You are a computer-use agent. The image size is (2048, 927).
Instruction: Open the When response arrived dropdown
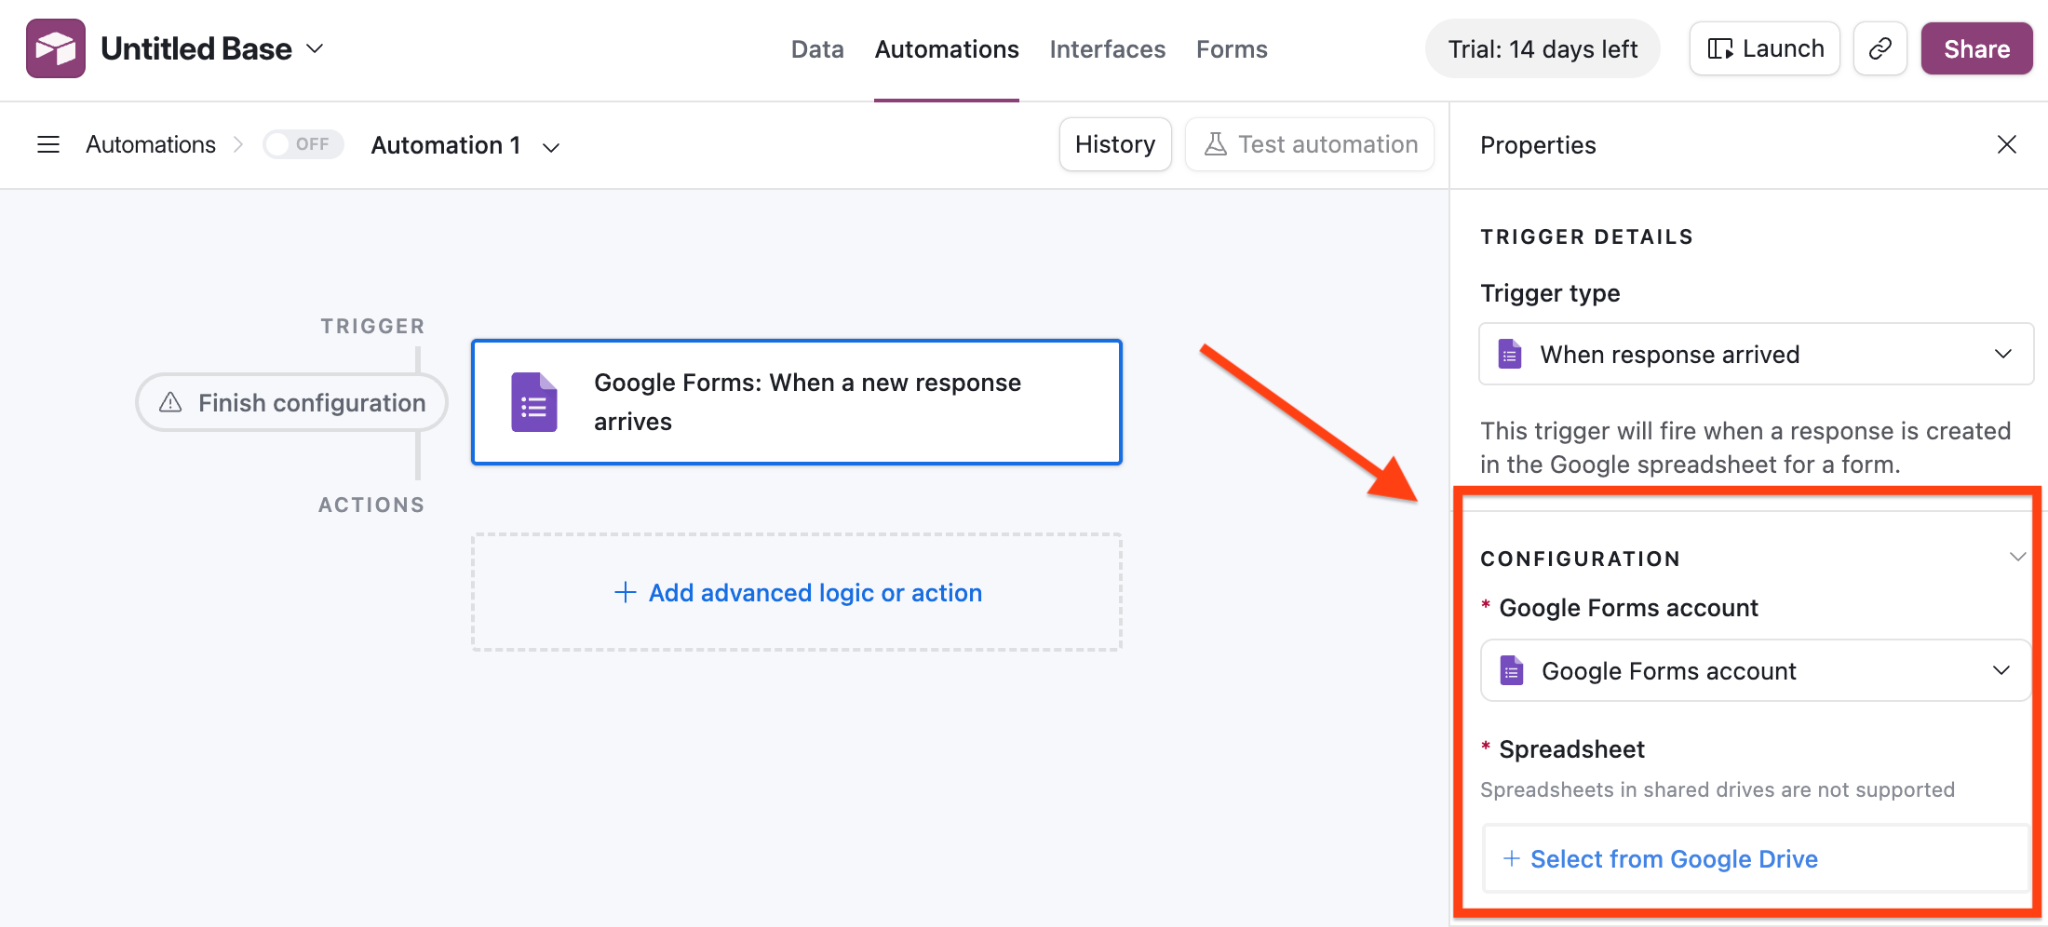click(x=2003, y=354)
